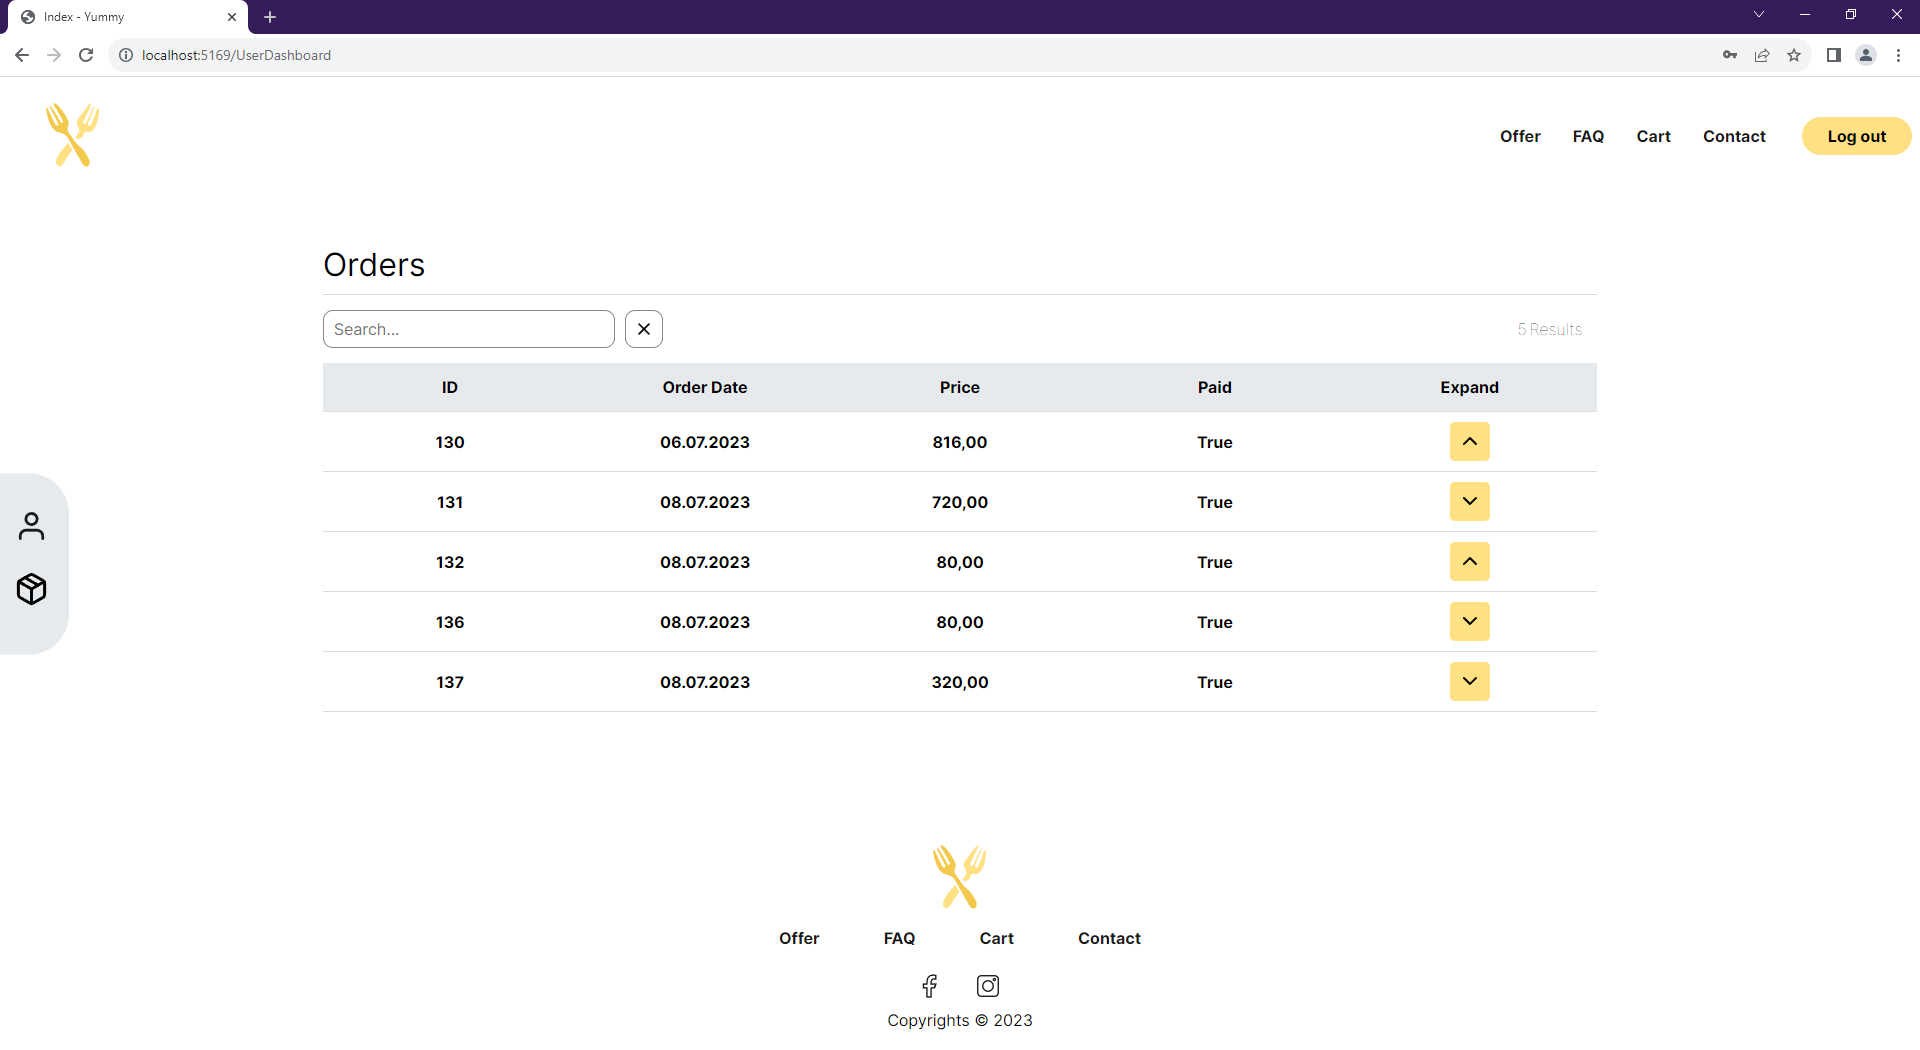Open the Instagram icon in the footer
Image resolution: width=1920 pixels, height=1050 pixels.
(987, 985)
